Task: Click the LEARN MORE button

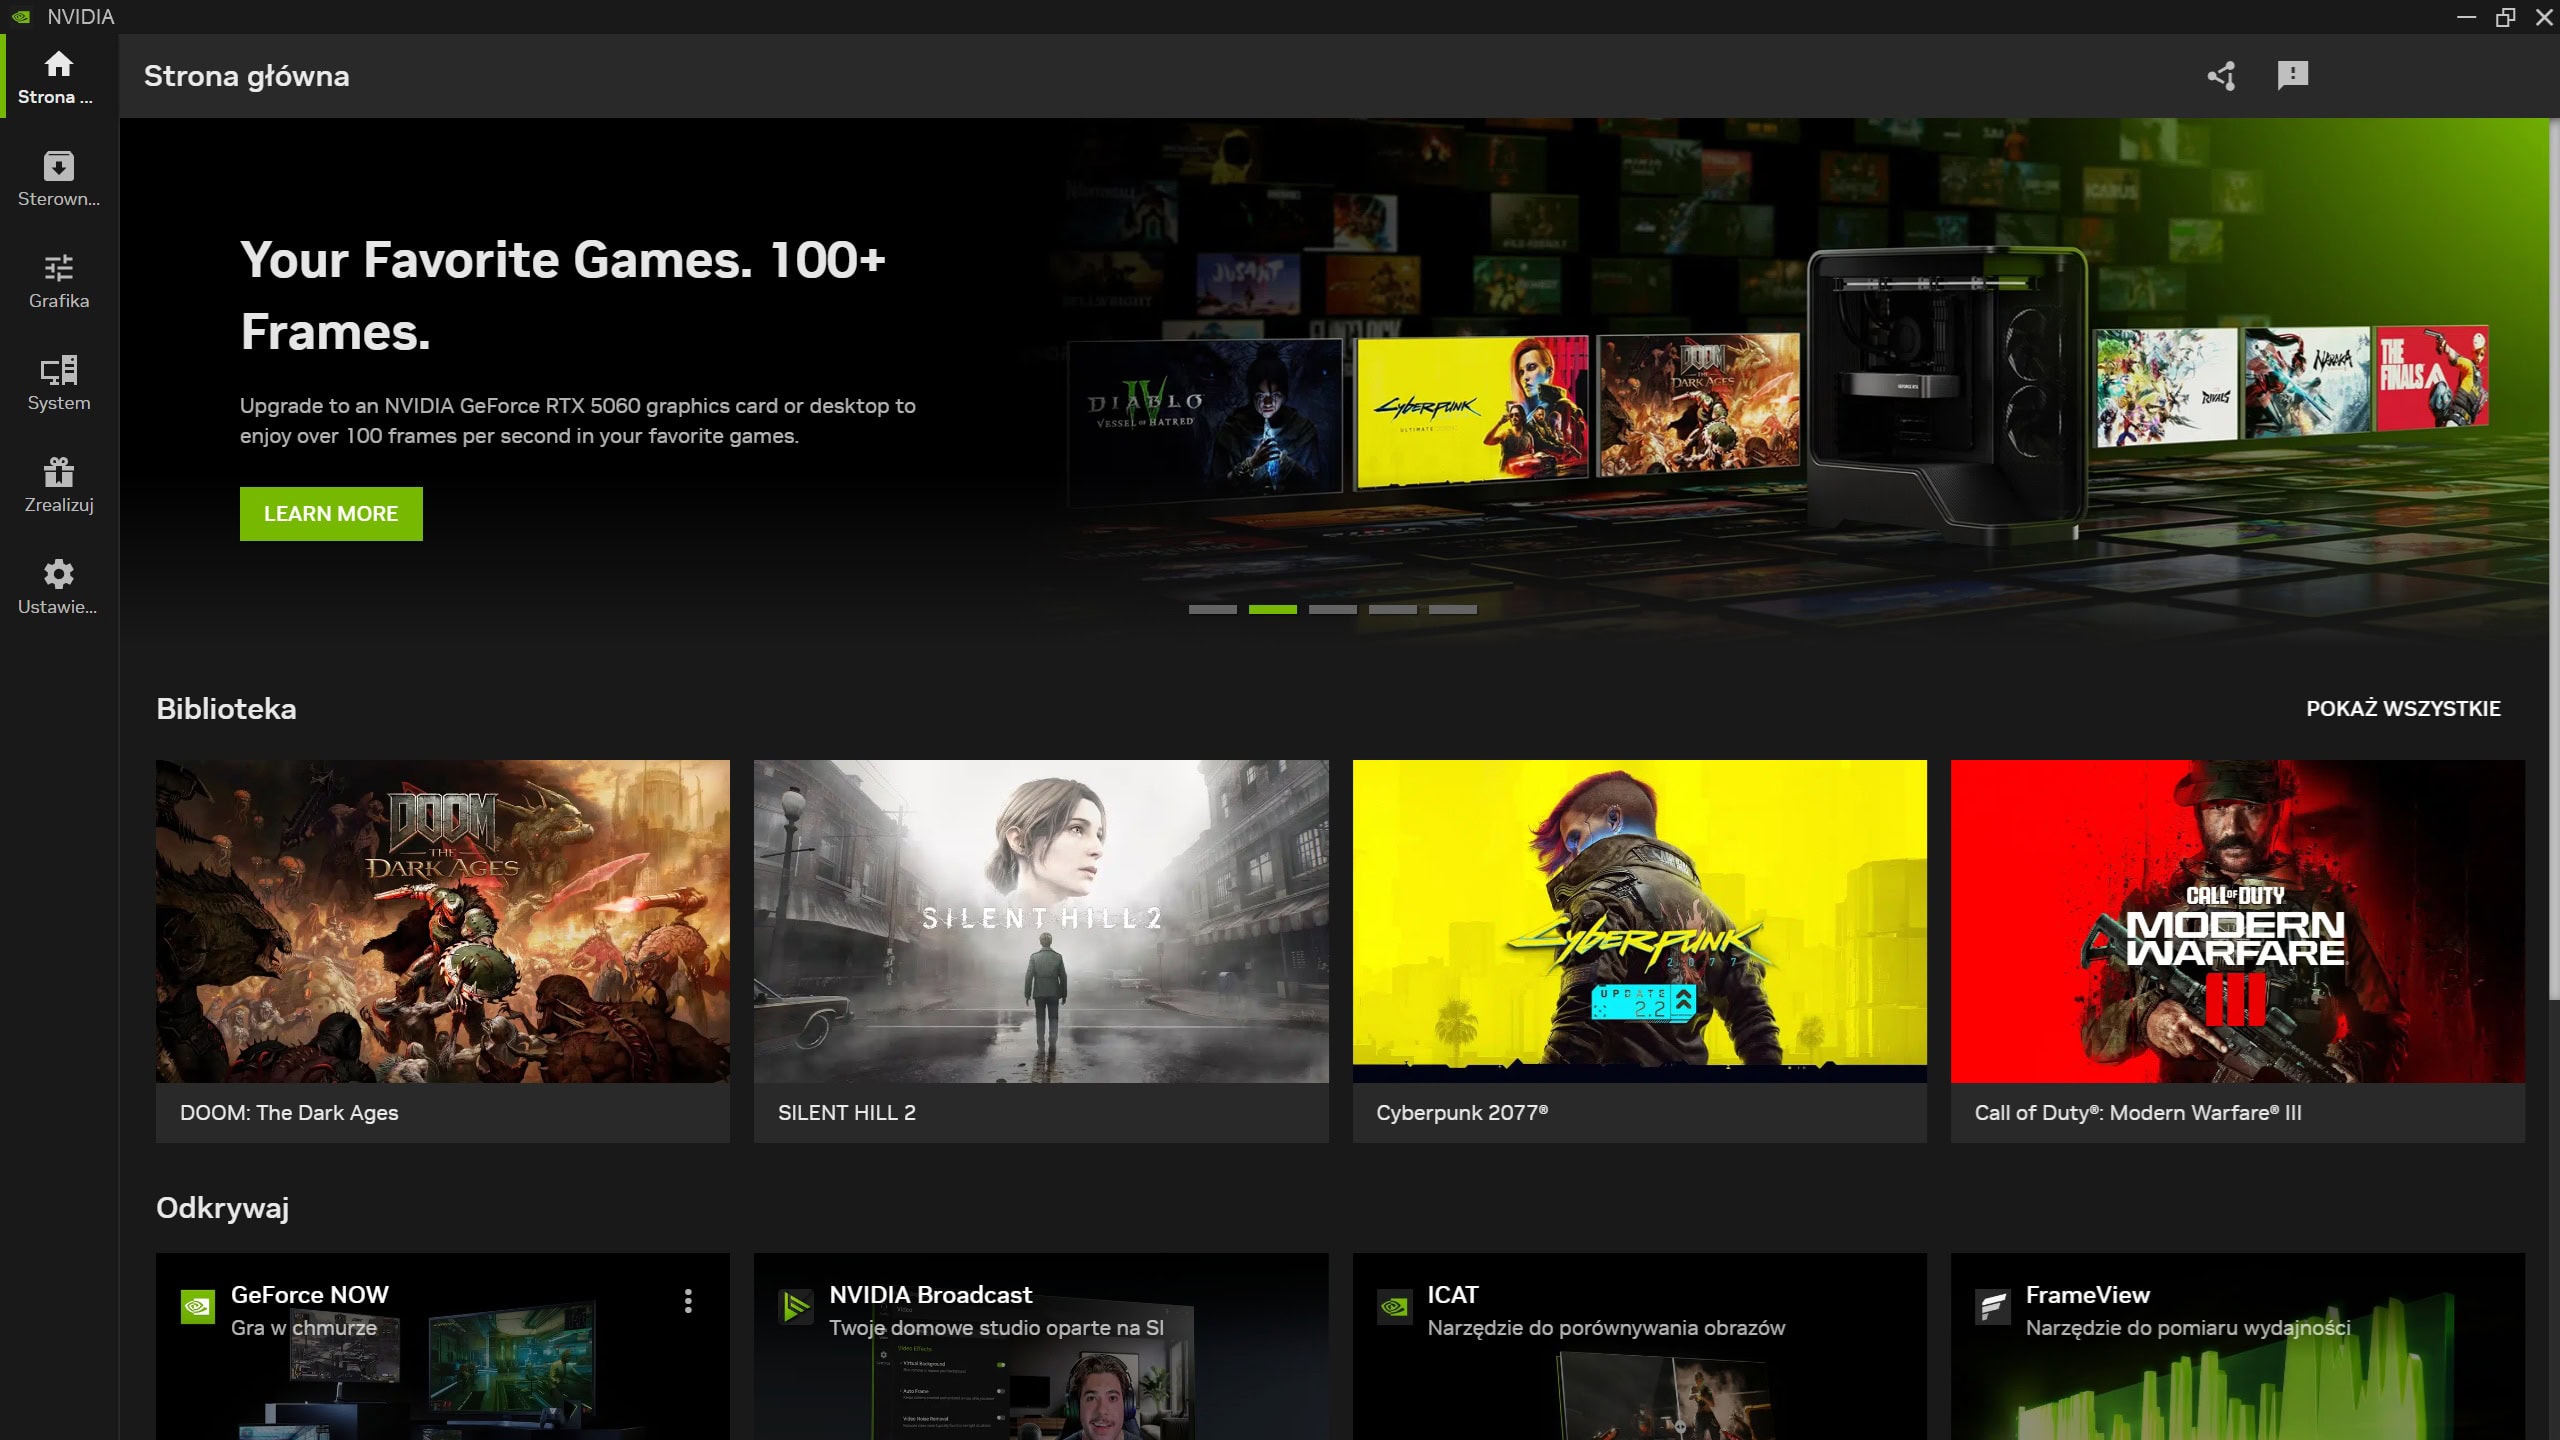Action: click(x=331, y=514)
